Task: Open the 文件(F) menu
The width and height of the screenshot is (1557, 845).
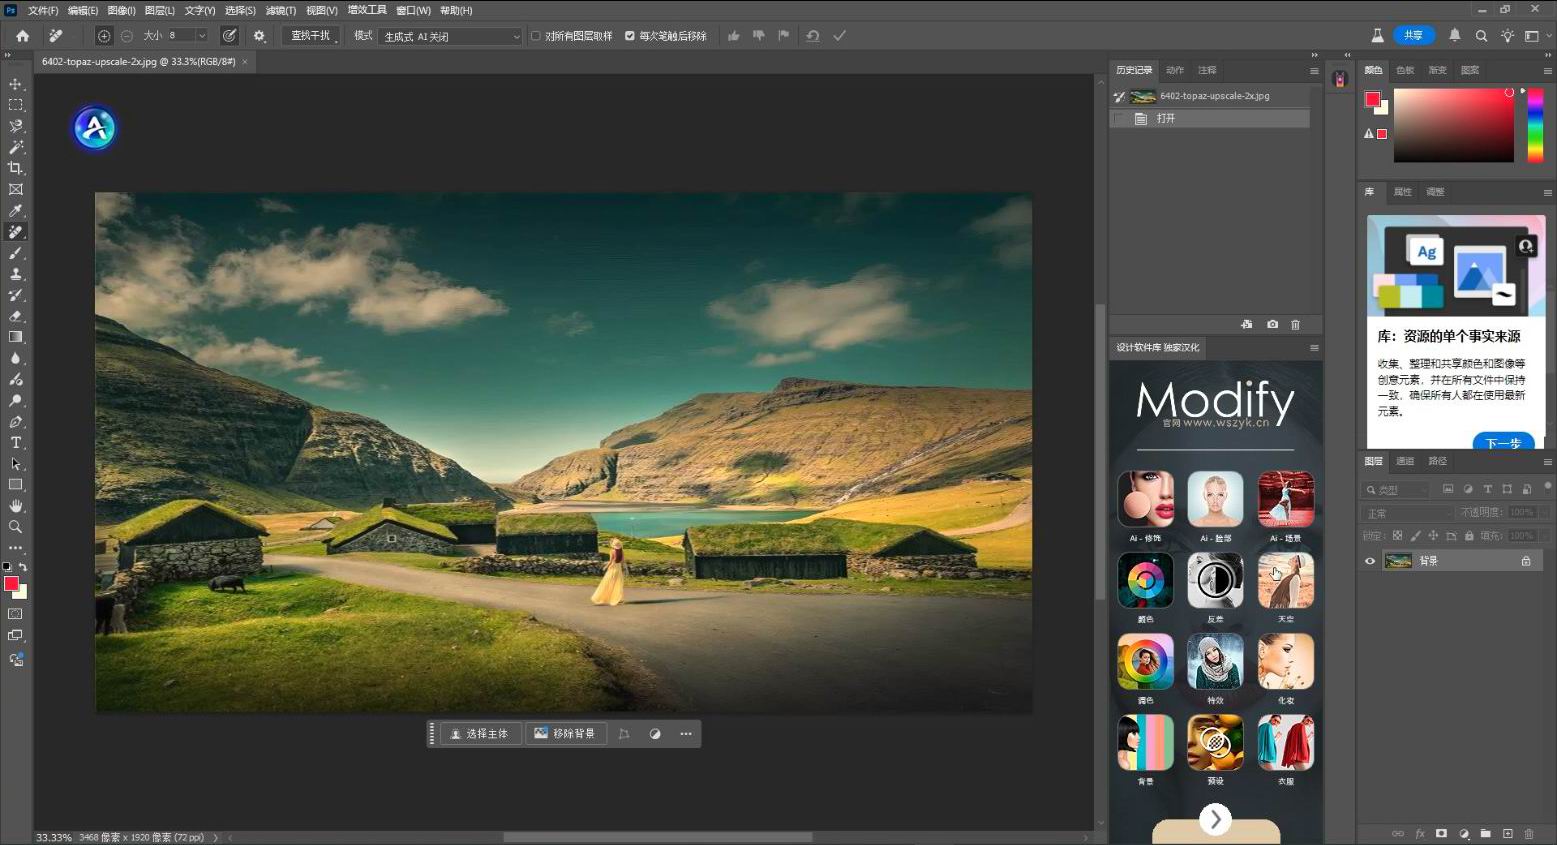Action: (x=43, y=10)
